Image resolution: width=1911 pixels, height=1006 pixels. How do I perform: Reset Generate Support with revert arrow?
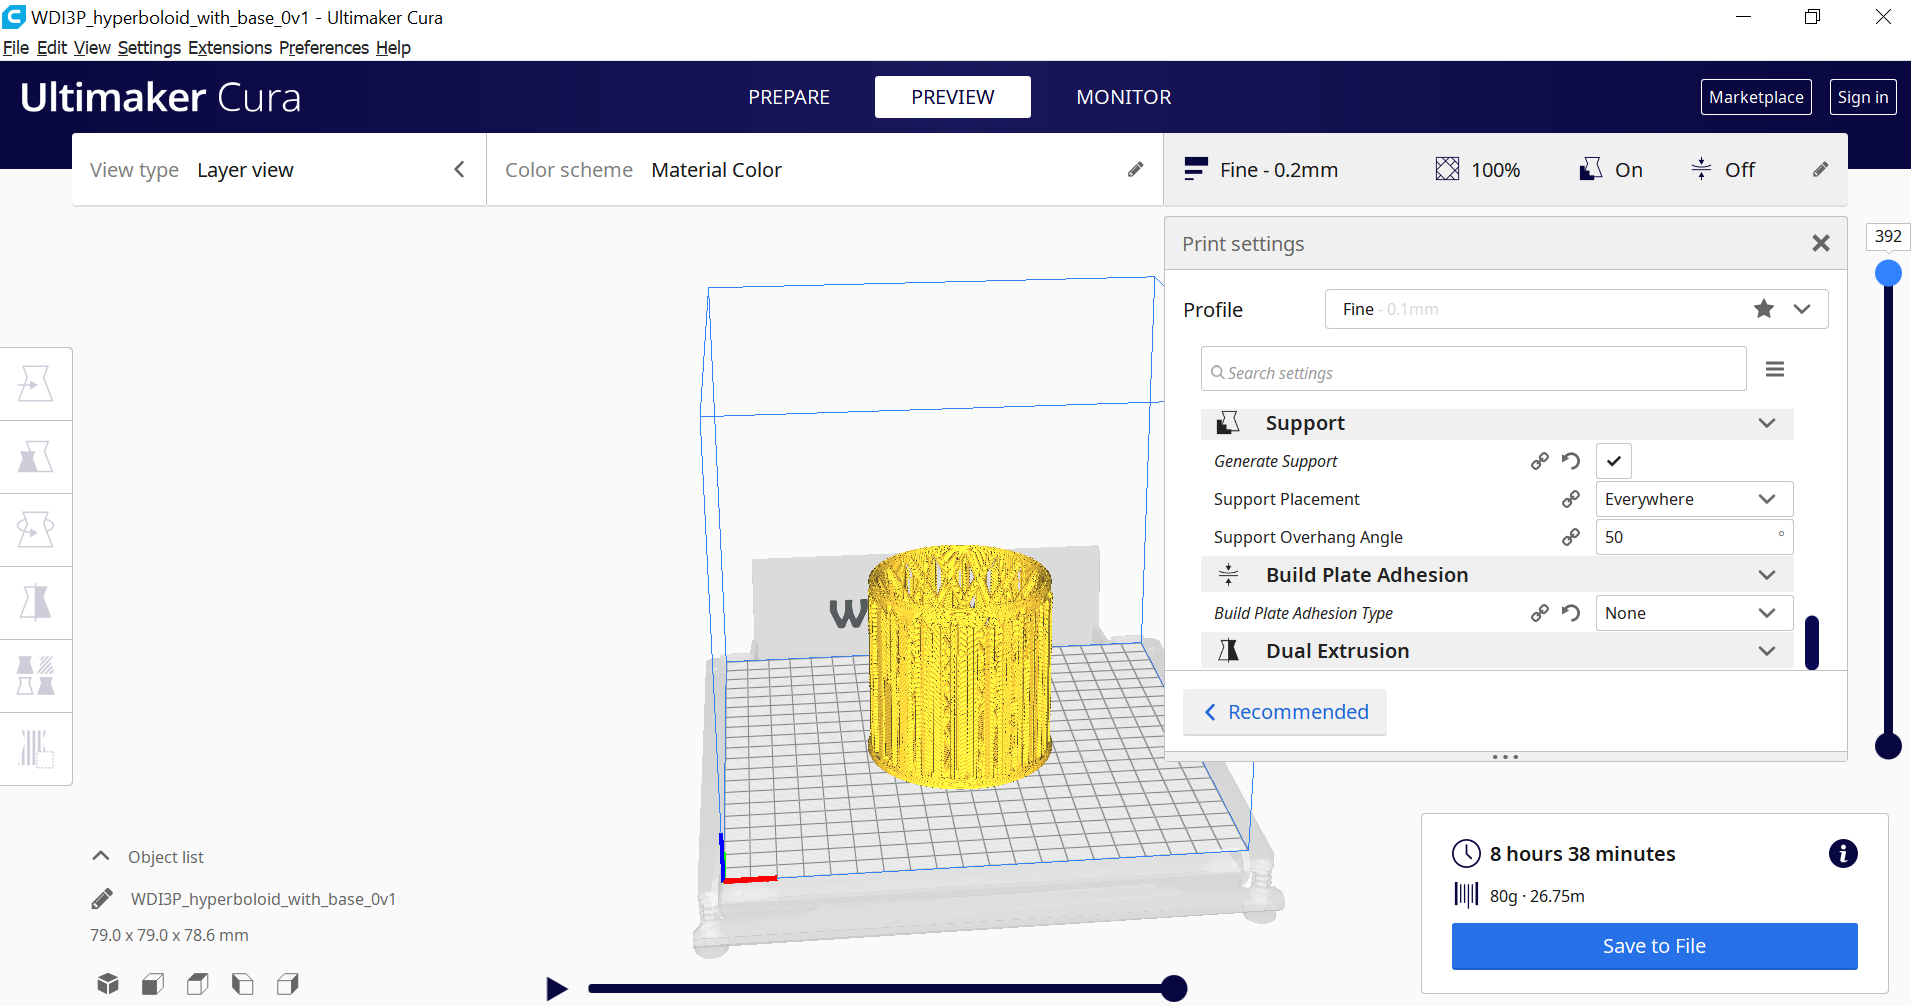(1571, 461)
